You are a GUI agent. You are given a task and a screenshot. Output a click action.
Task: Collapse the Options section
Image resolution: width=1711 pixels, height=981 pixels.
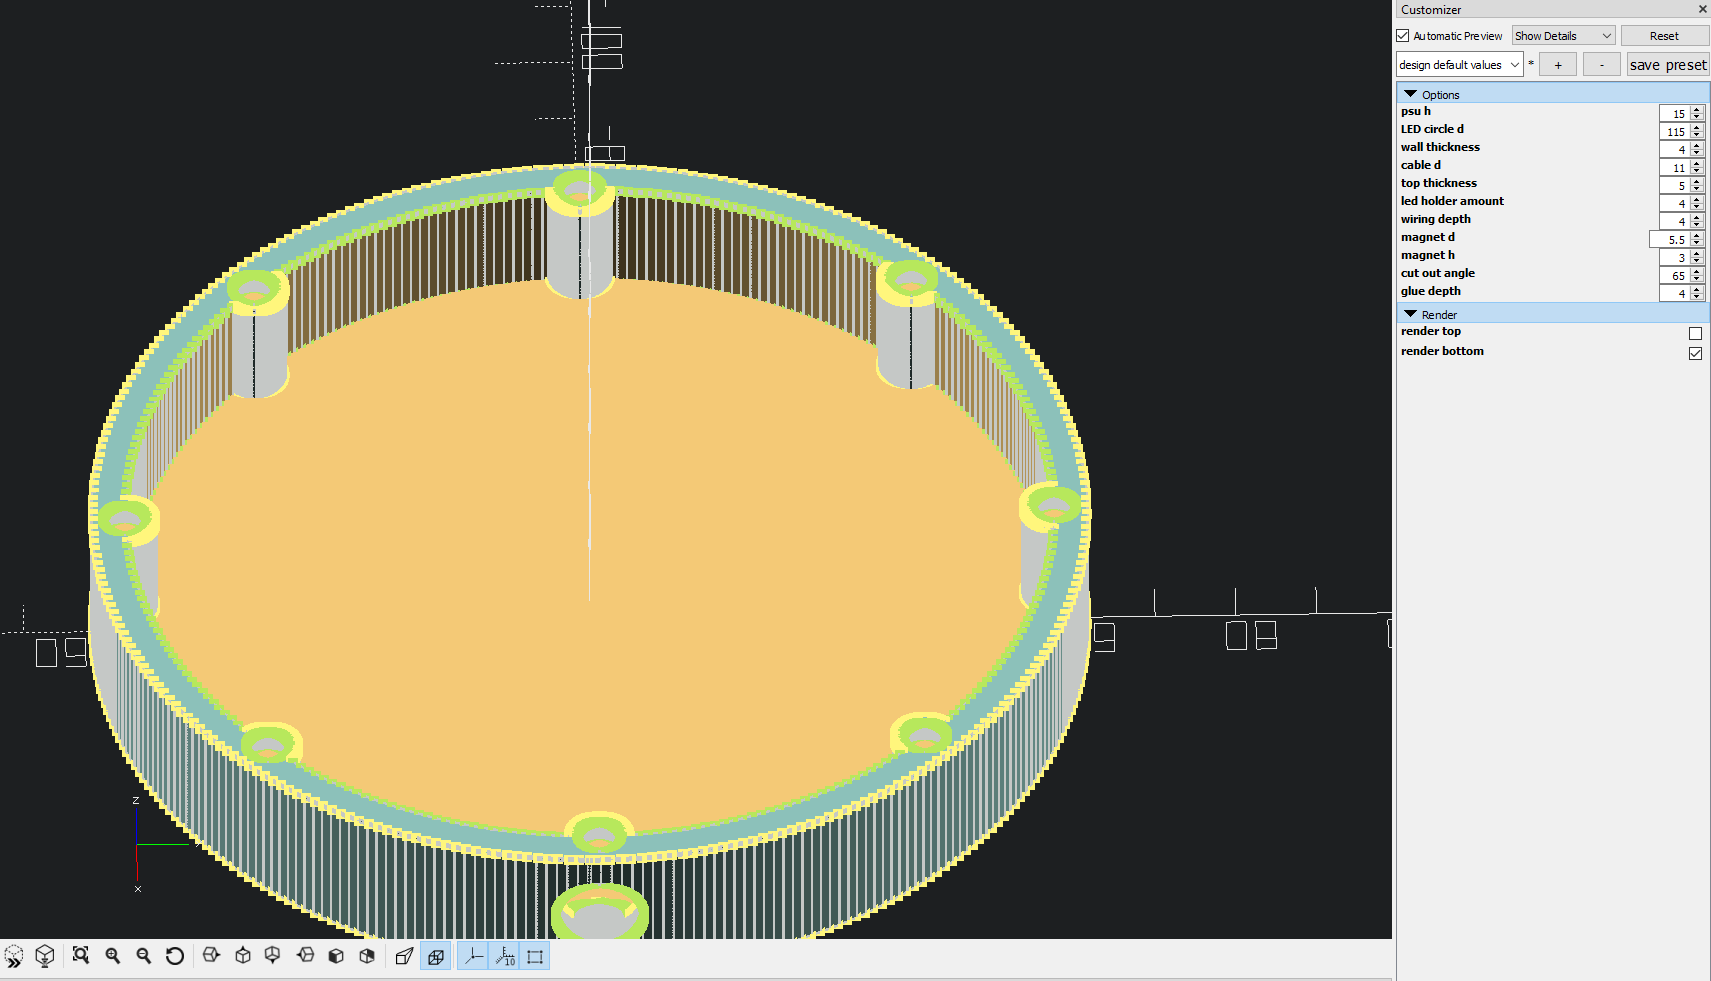[x=1410, y=94]
